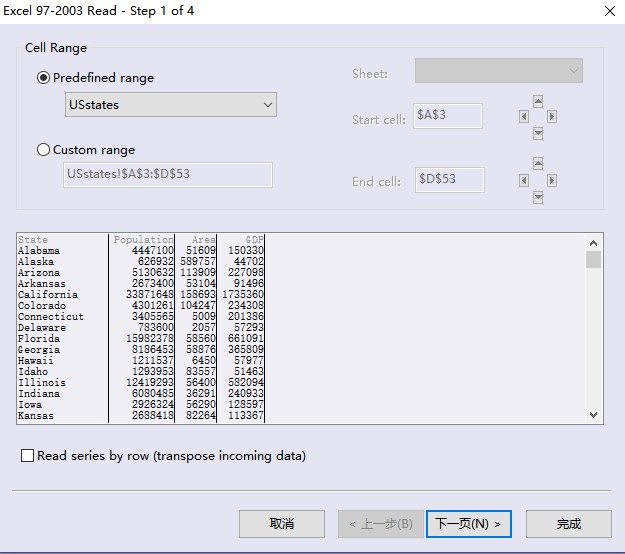Click the 取消 cancel button
625x554 pixels.
point(282,524)
